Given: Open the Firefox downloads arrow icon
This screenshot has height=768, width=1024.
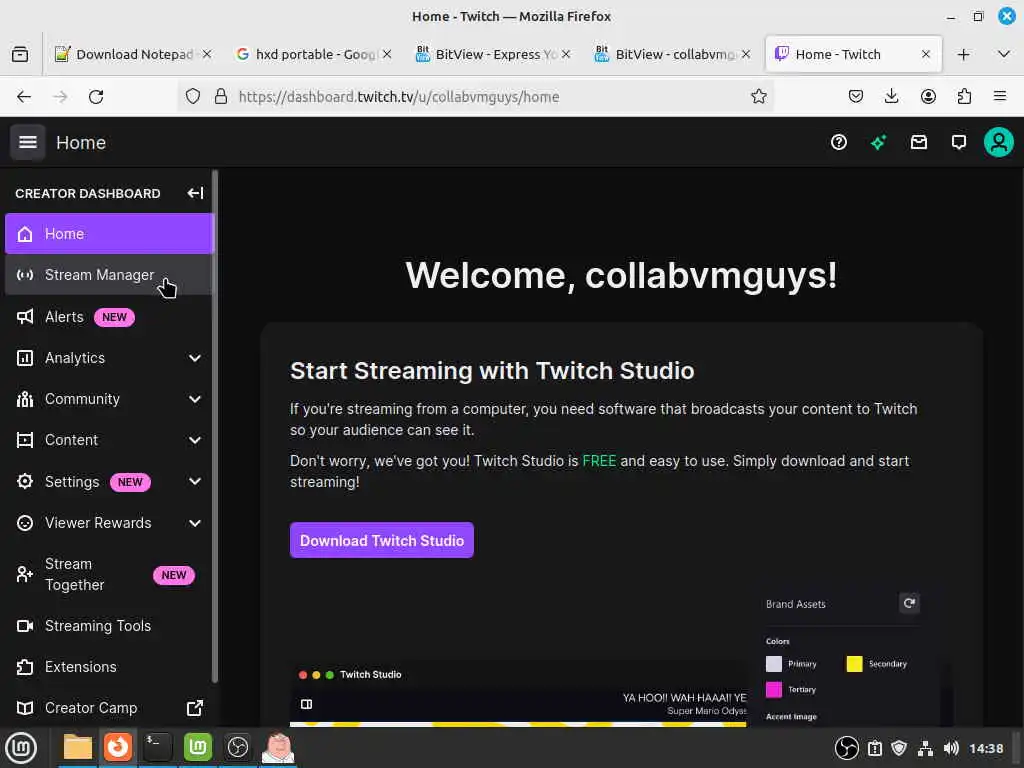Looking at the screenshot, I should (891, 97).
